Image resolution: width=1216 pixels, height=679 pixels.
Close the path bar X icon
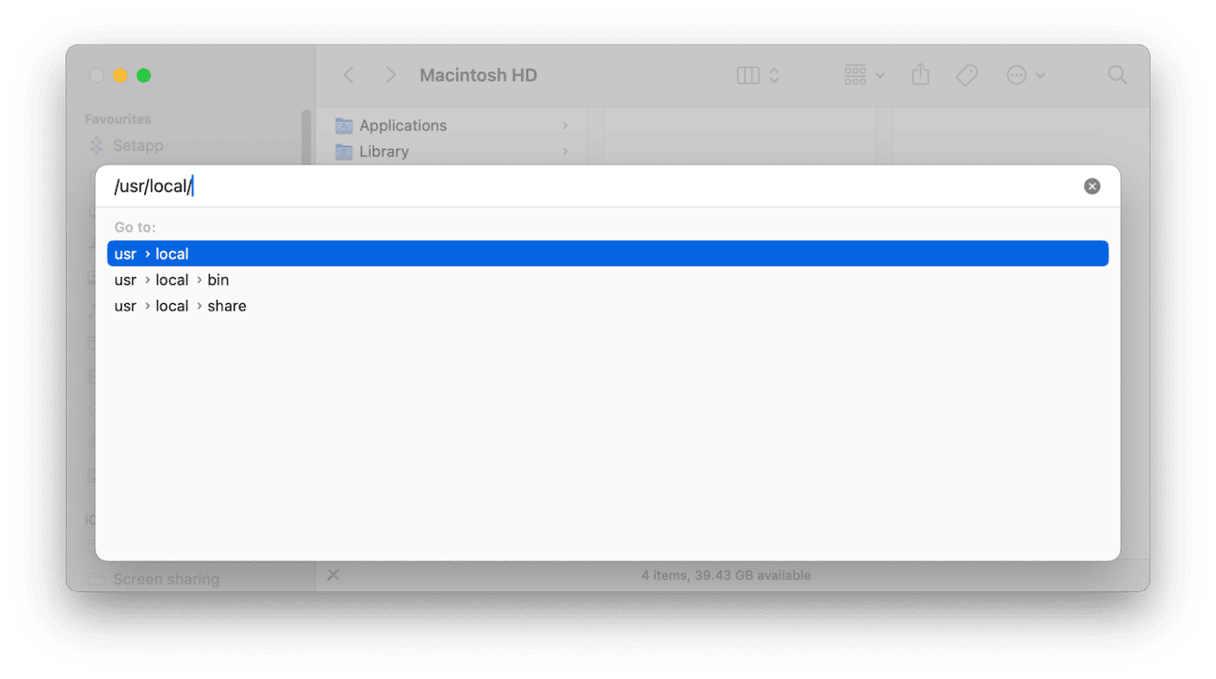pos(333,575)
